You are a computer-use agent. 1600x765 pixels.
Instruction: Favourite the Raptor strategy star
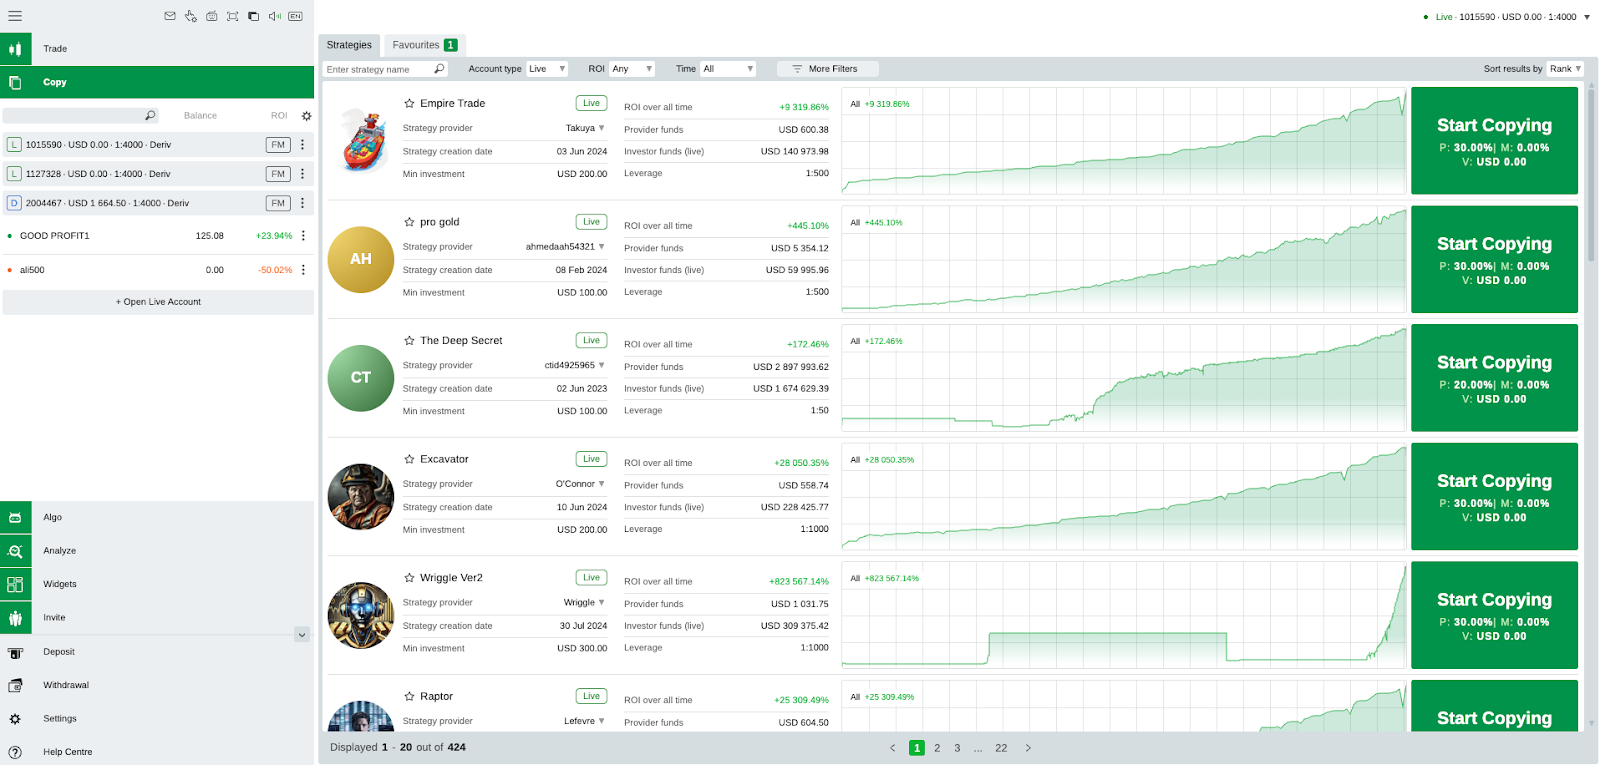click(409, 697)
